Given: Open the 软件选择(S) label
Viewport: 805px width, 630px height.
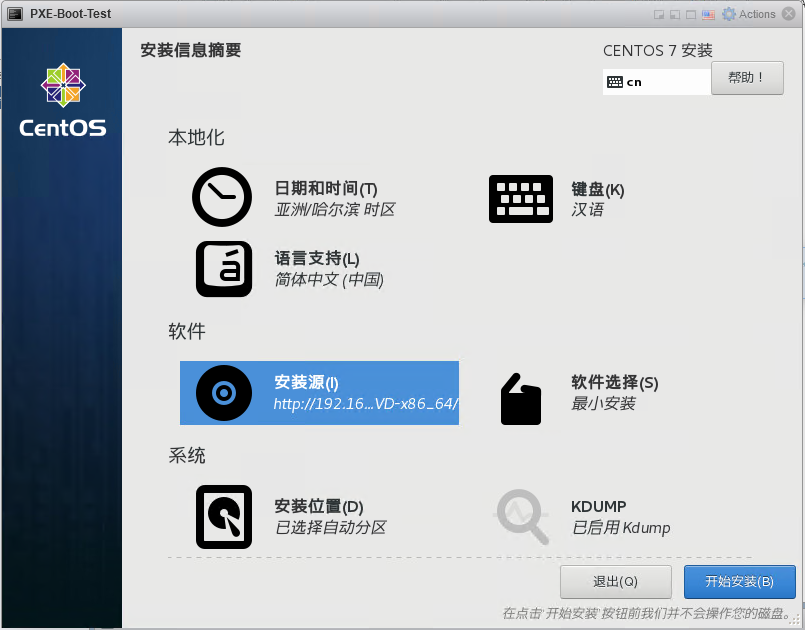Looking at the screenshot, I should click(615, 382).
